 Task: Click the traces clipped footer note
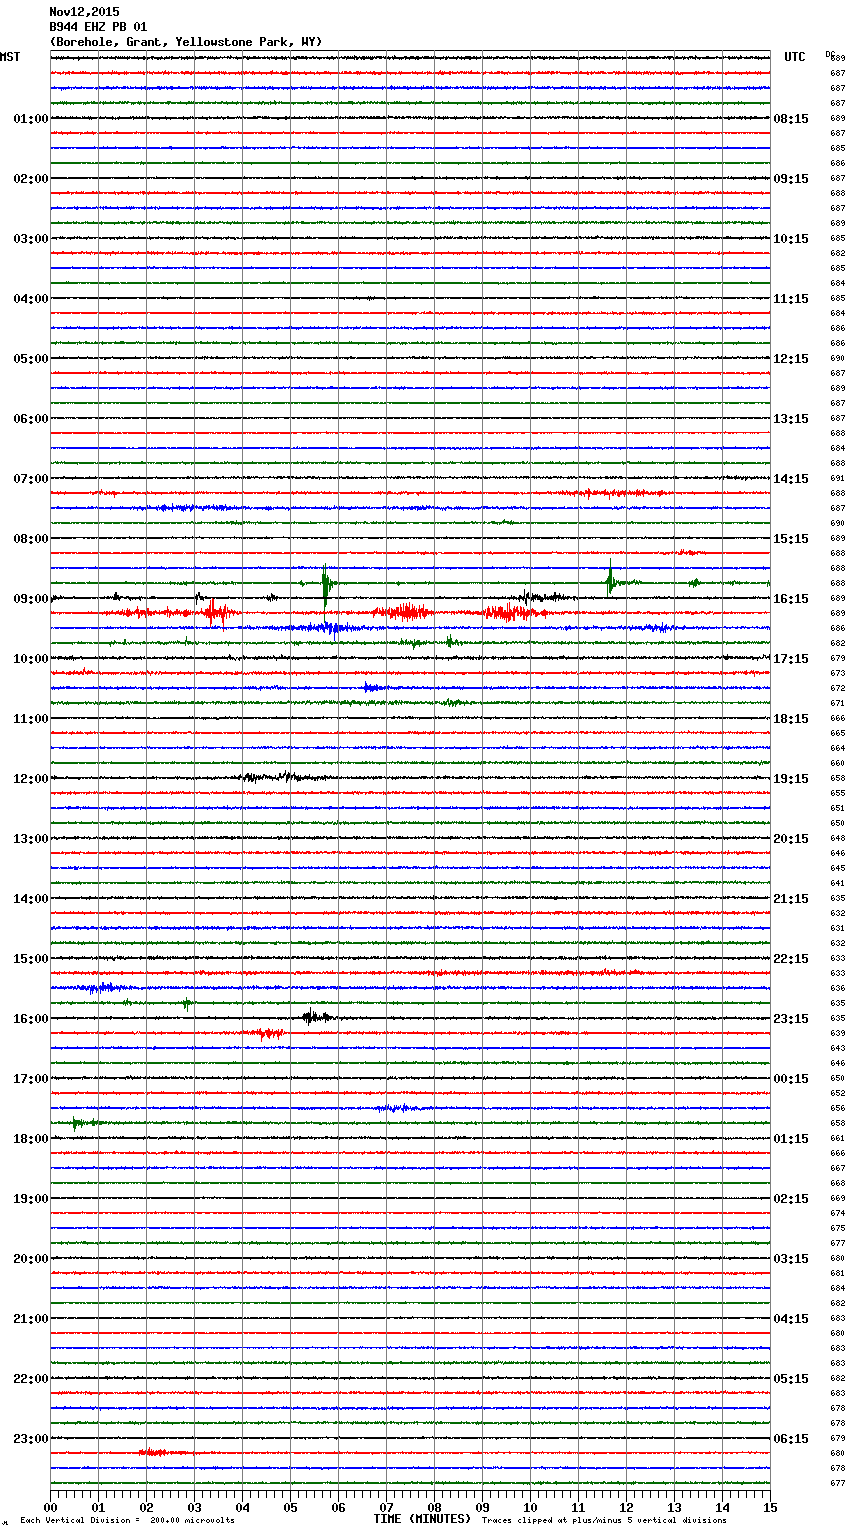(x=604, y=1520)
